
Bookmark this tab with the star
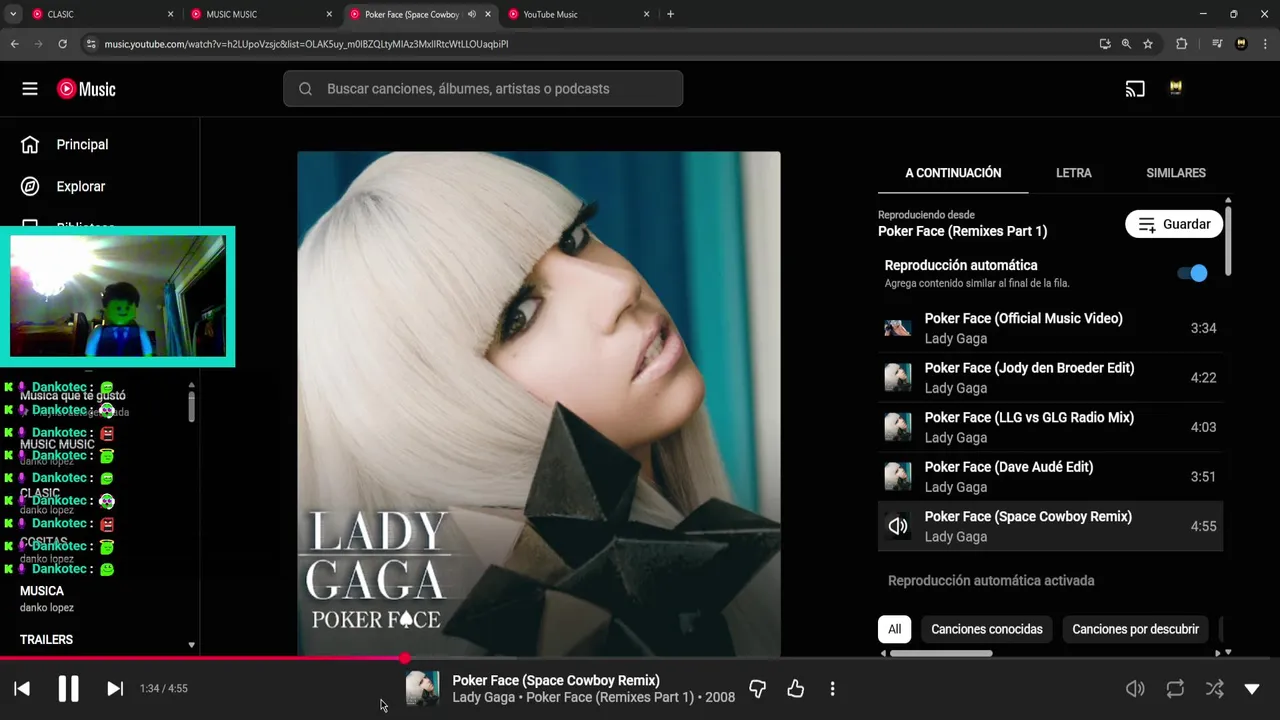1148,44
